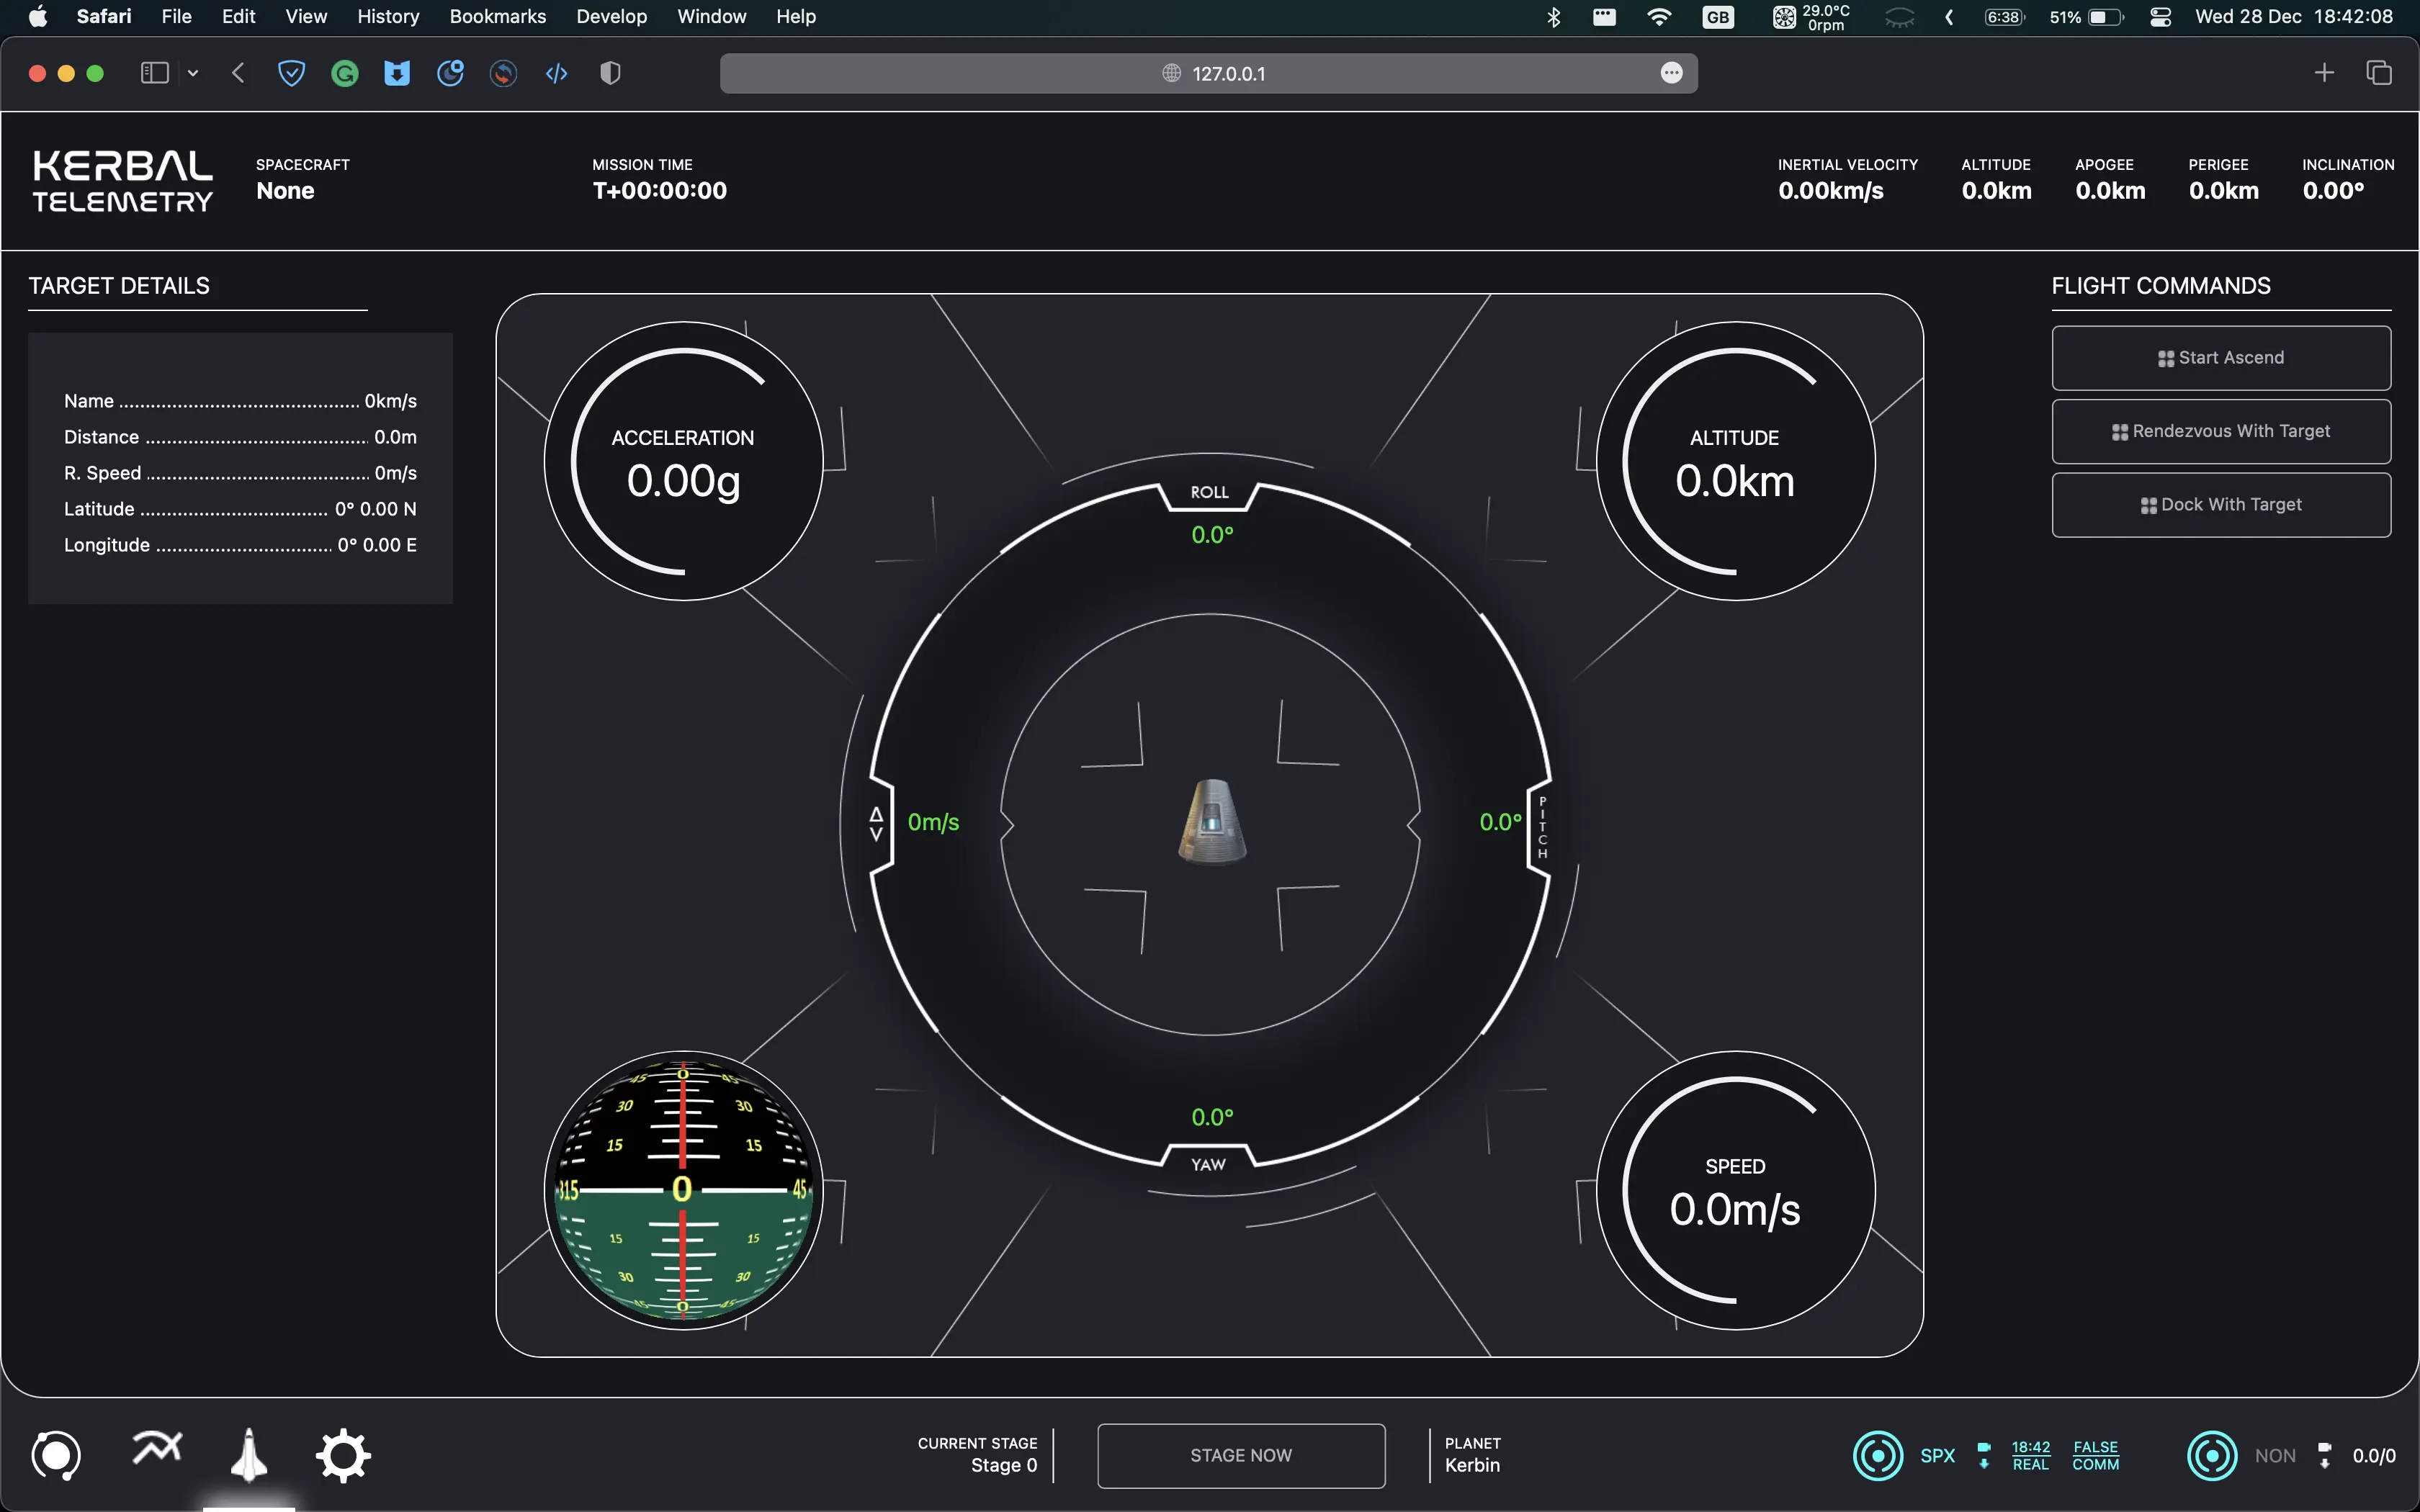Open the Apple menu
Screen dimensions: 2420x1512
(x=38, y=16)
